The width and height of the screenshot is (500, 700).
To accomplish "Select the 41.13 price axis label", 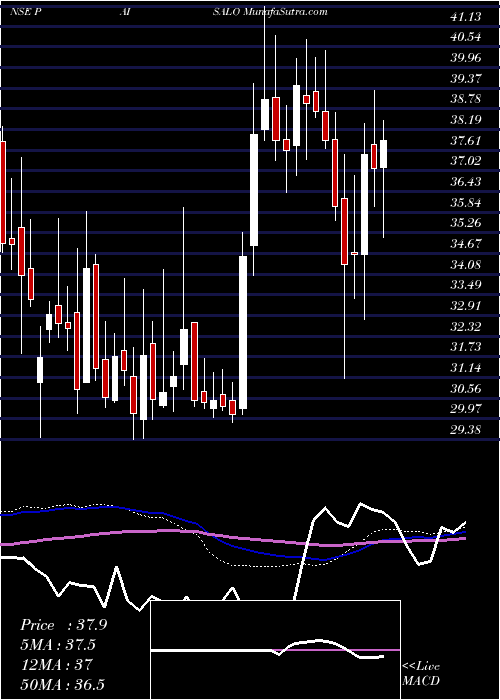I will [x=466, y=17].
